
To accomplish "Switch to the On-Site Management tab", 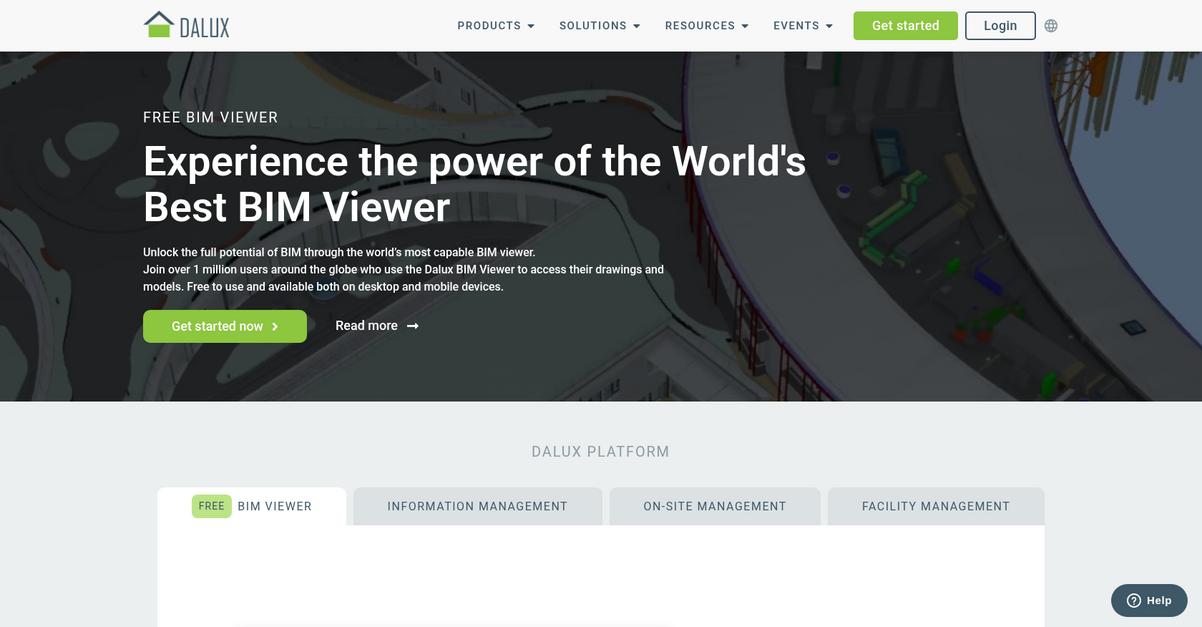I will coord(715,506).
